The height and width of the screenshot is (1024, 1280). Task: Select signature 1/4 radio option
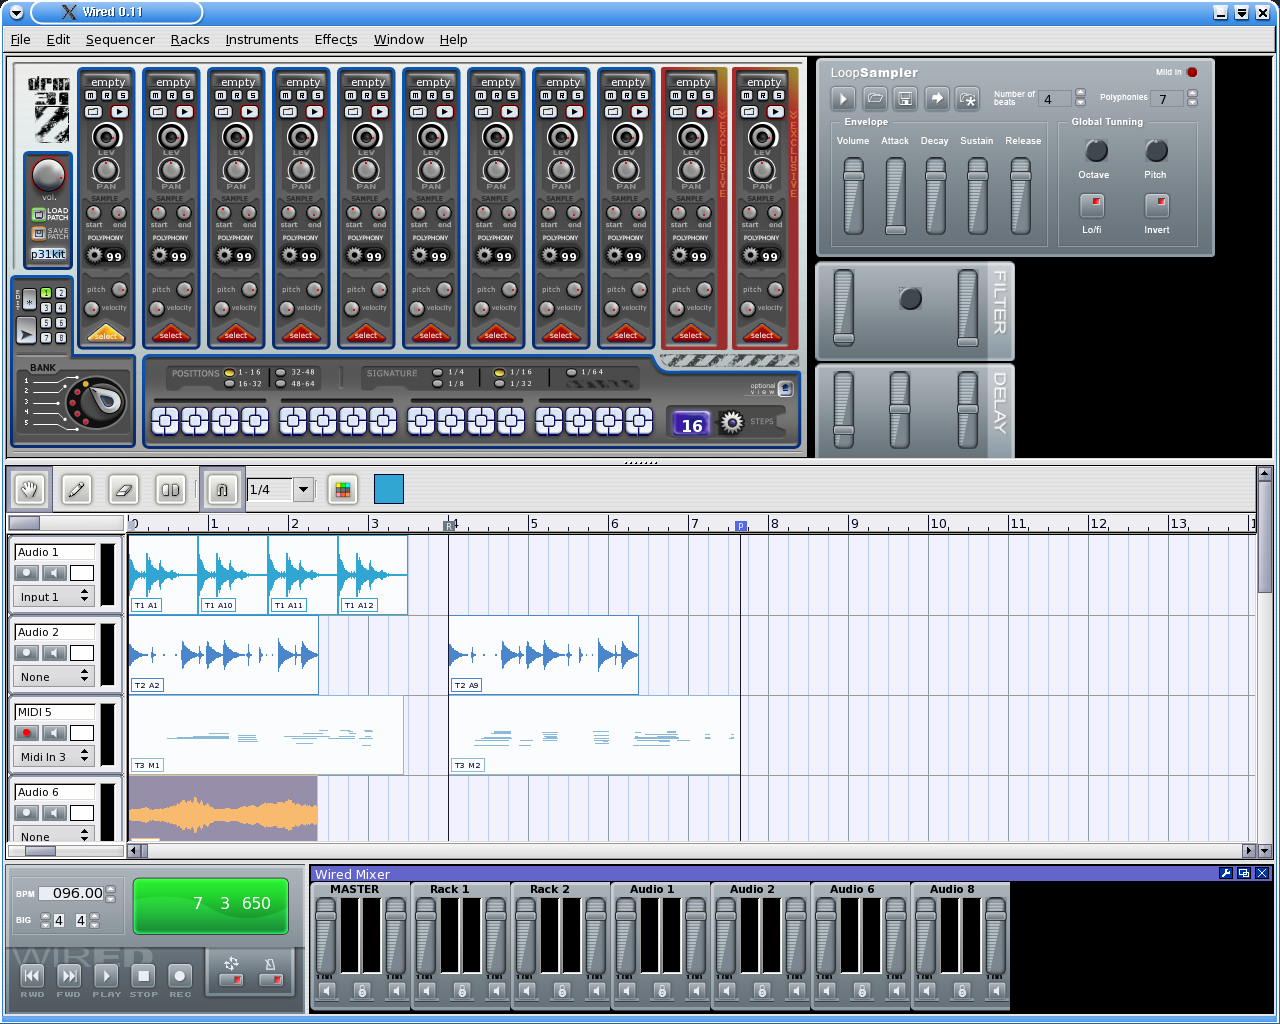[x=438, y=372]
